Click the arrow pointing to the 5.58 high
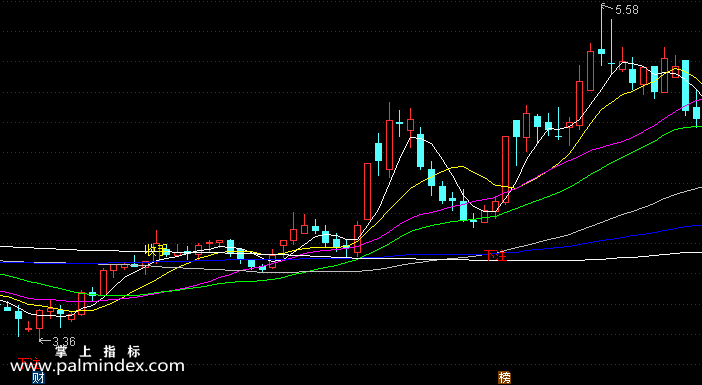Screen dimensions: 702x385 [608, 8]
